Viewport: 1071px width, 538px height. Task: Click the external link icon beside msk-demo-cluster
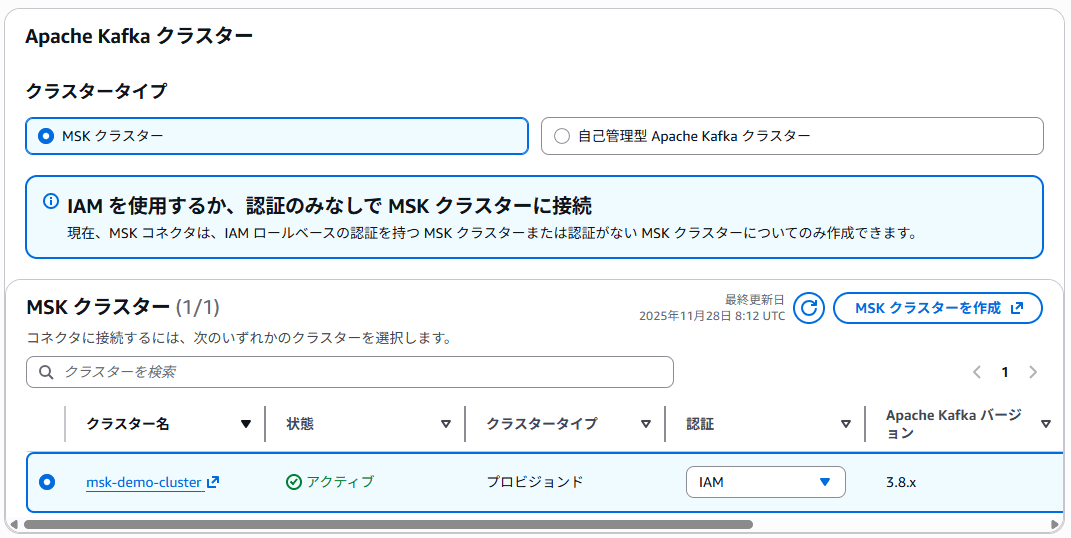(213, 482)
